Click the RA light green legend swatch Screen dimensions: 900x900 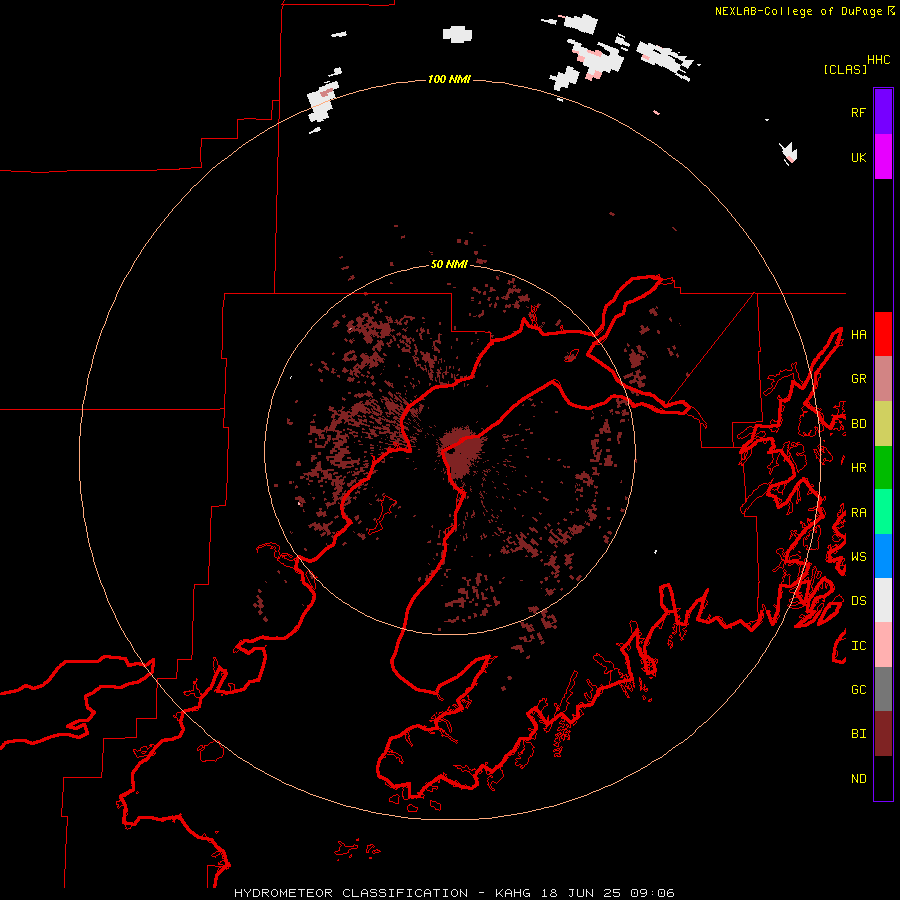click(x=883, y=512)
